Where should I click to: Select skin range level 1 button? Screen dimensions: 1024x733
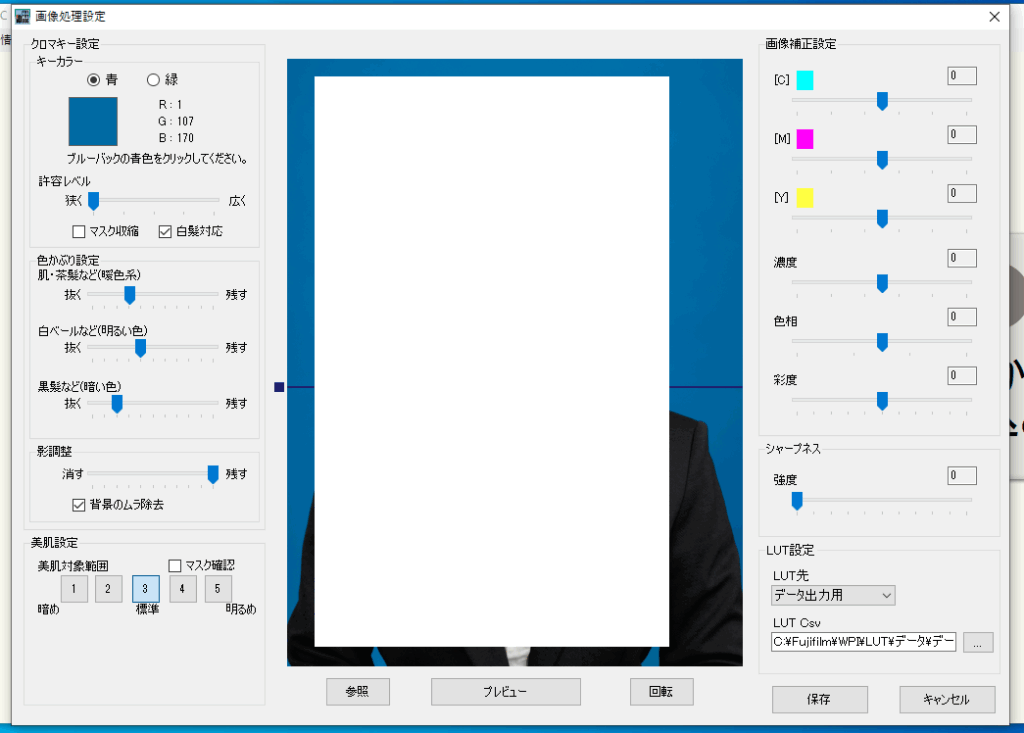73,589
